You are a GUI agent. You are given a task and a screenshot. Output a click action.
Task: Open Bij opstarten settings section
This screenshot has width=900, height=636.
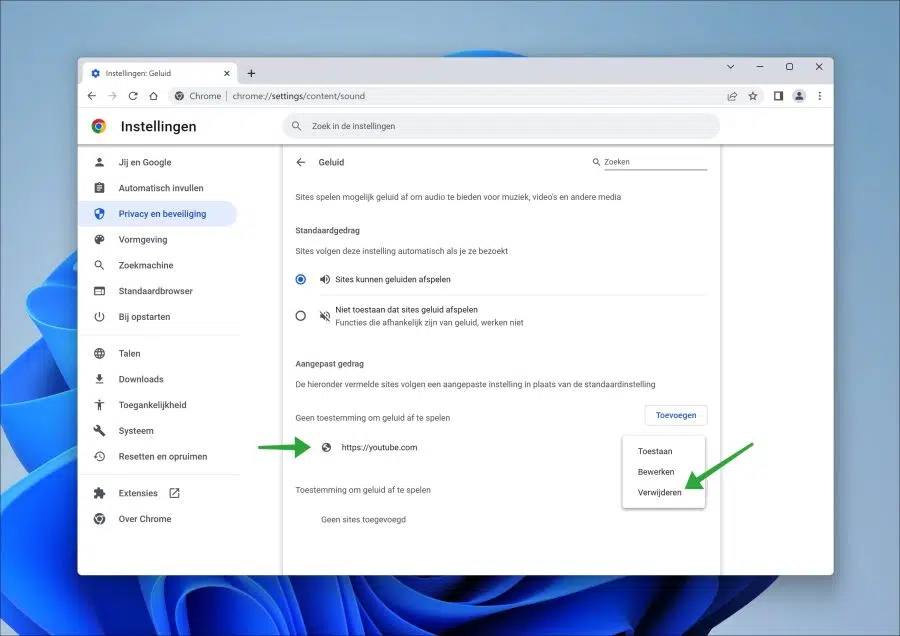[x=158, y=317]
